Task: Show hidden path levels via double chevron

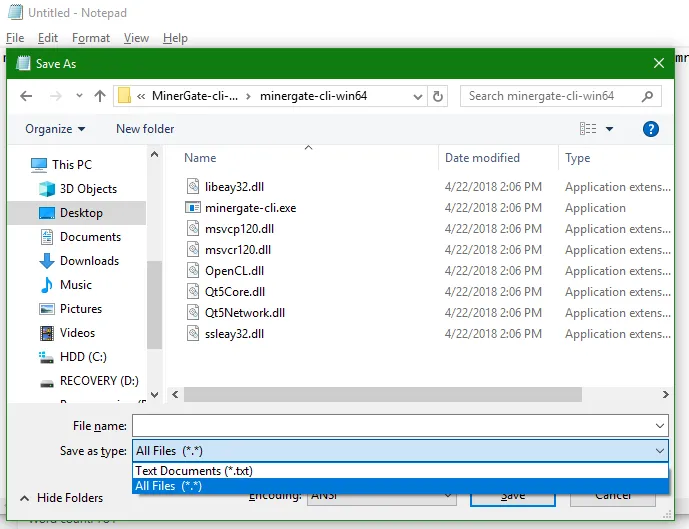Action: point(141,96)
